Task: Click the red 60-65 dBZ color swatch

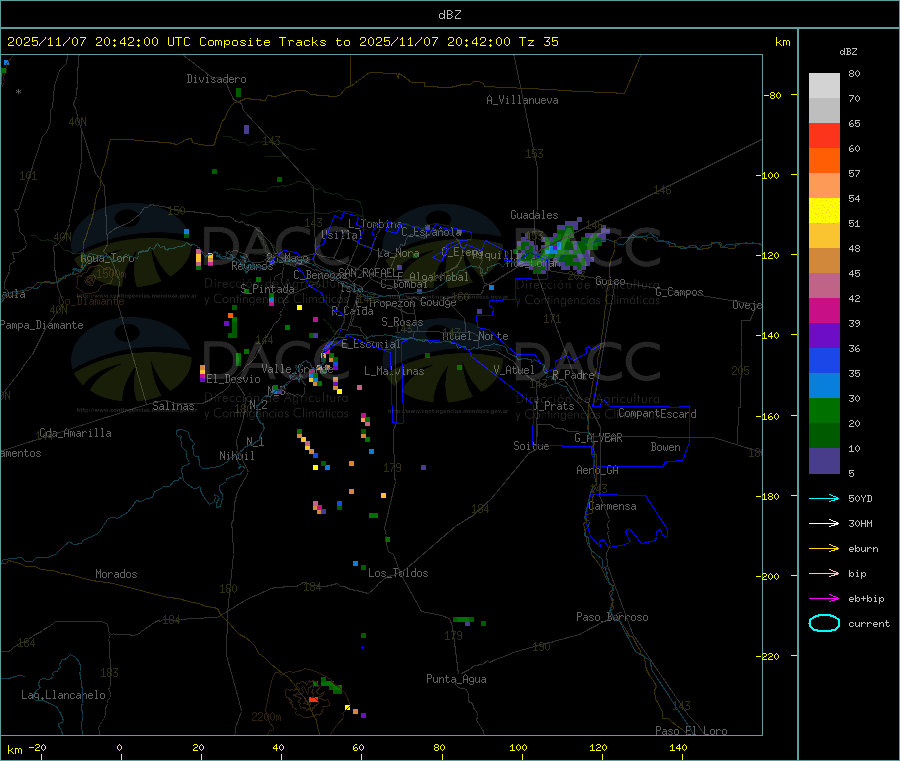Action: 824,136
